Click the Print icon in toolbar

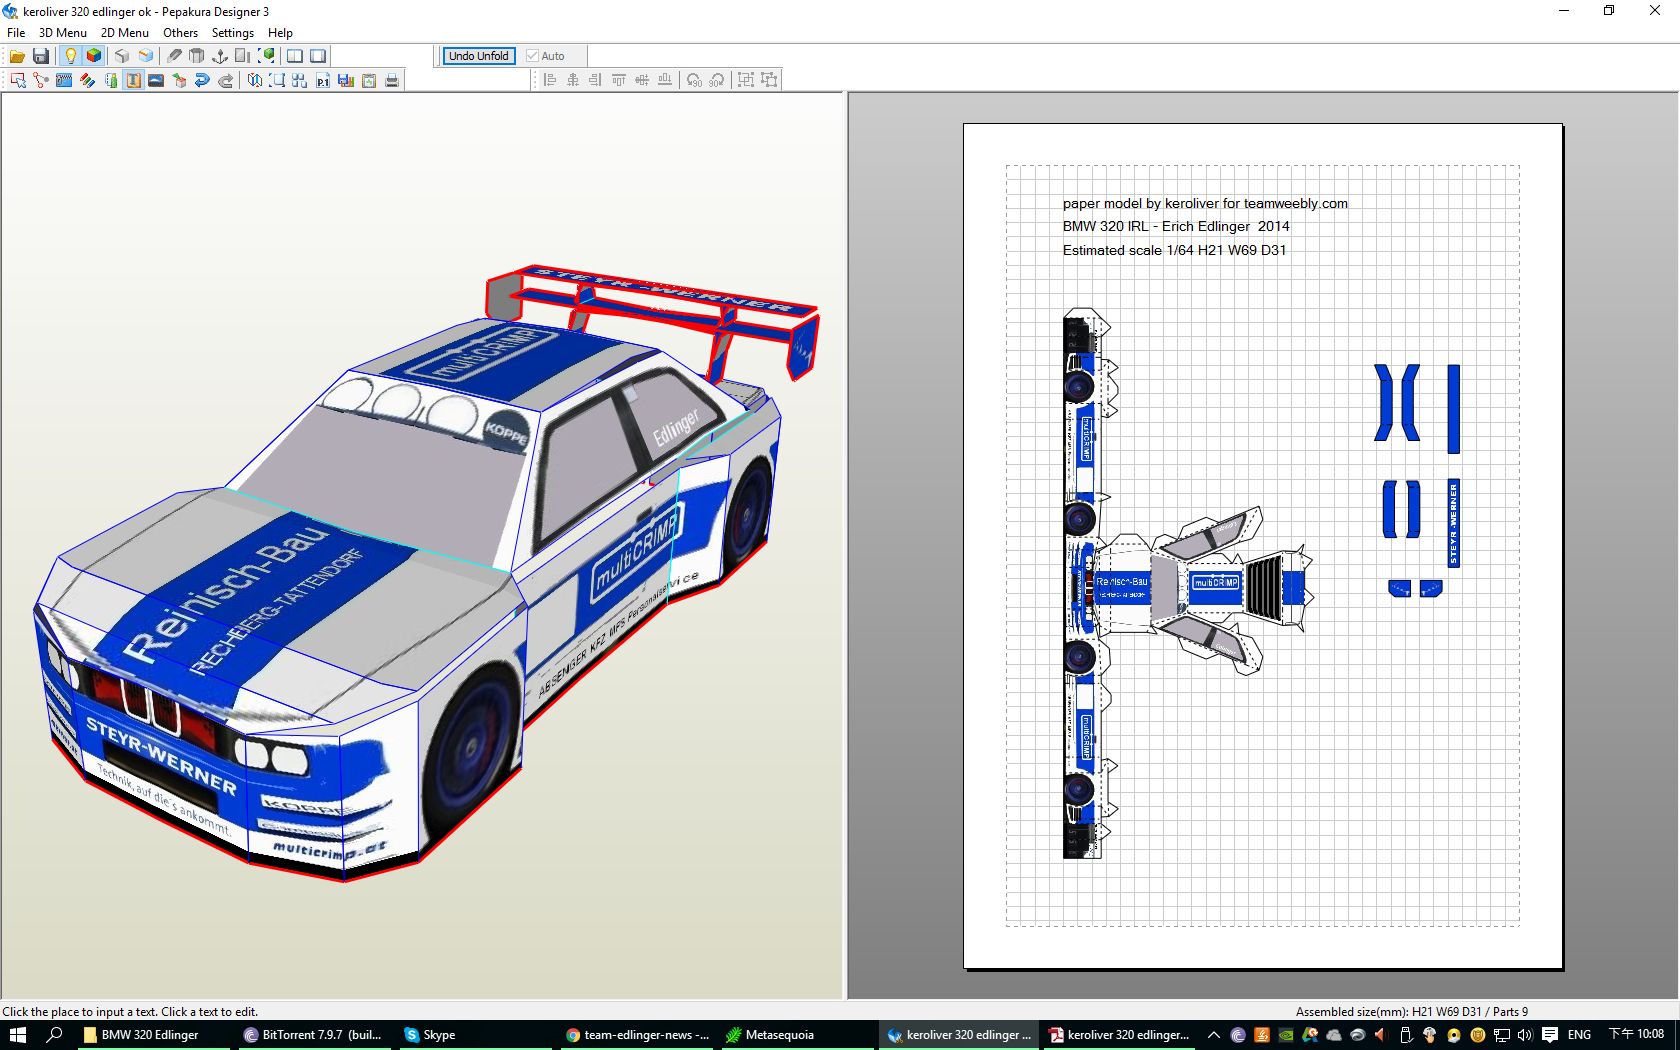[x=392, y=81]
